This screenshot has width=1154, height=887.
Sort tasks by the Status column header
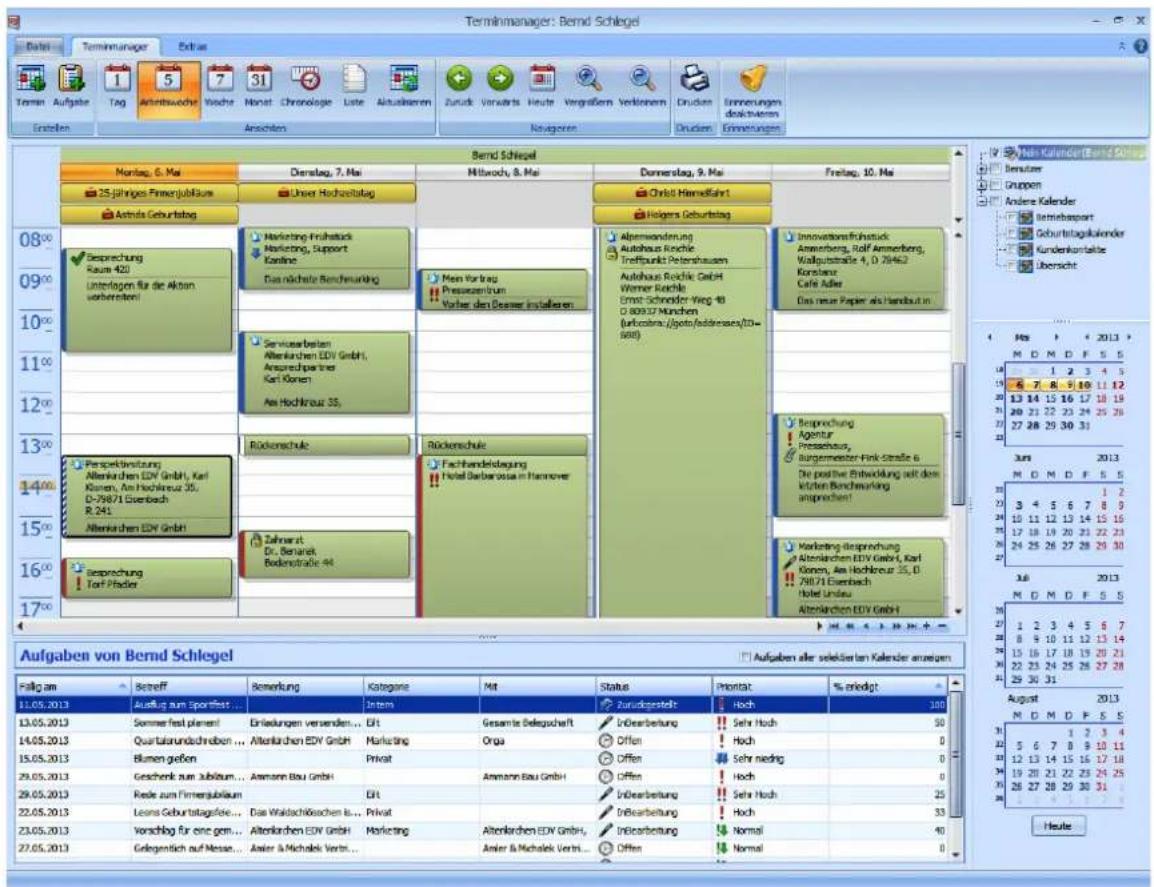[x=654, y=686]
